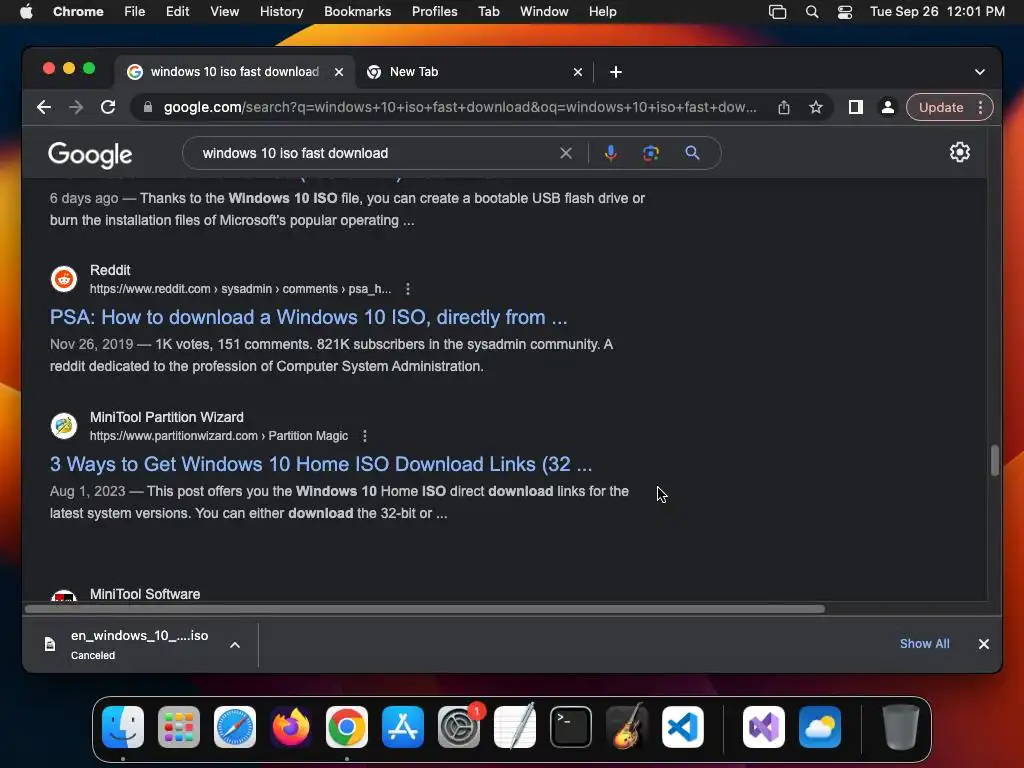This screenshot has width=1024, height=768.
Task: Launch Firefox from the Dock
Action: coord(291,727)
